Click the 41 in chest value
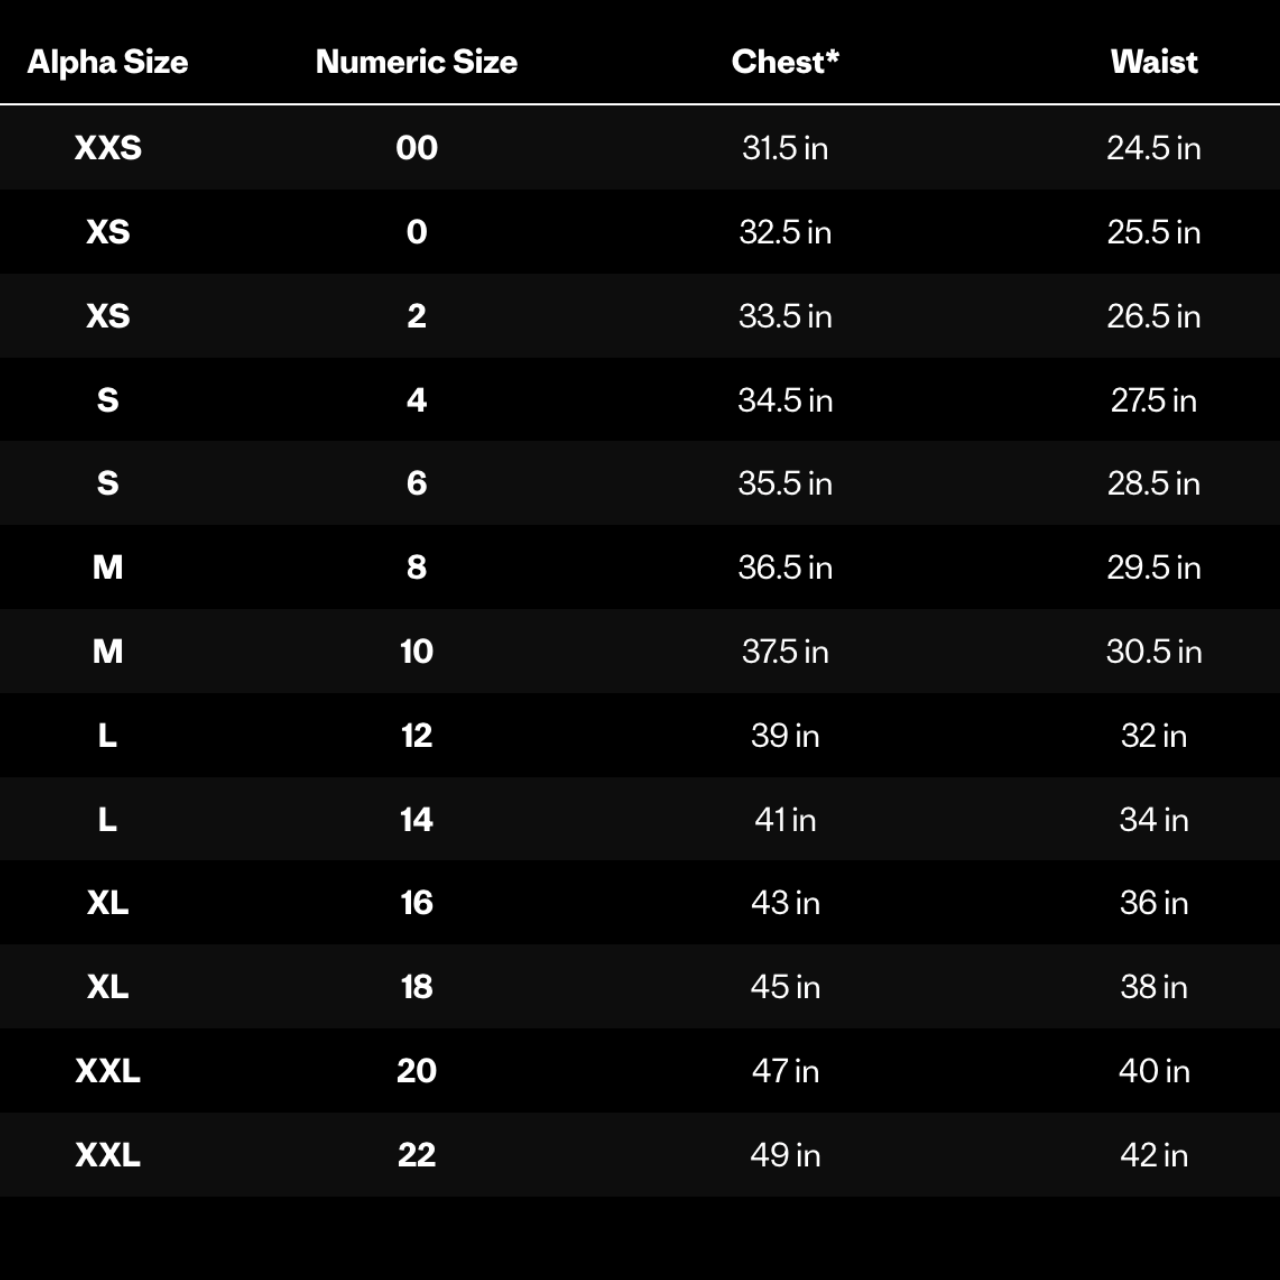Screen dimensions: 1280x1280 (x=785, y=819)
